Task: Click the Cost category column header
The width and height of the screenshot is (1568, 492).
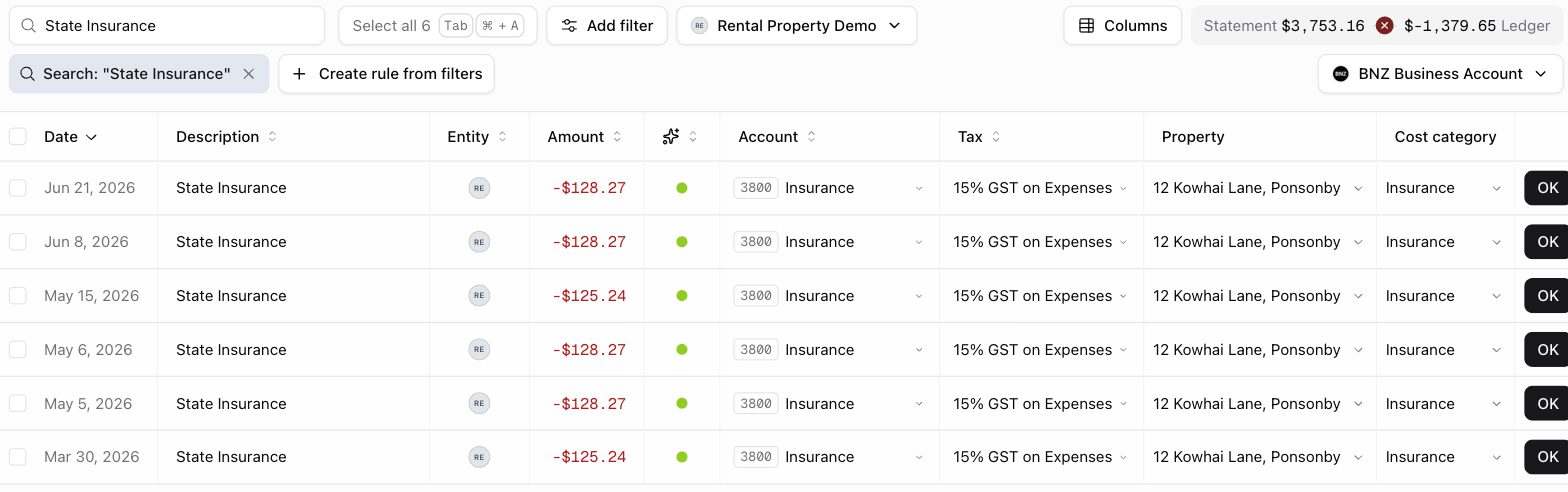Action: [x=1445, y=137]
